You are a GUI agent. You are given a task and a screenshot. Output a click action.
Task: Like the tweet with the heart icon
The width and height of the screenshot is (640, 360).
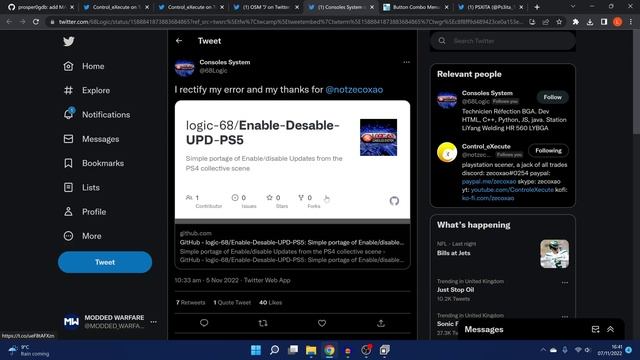[x=322, y=323]
